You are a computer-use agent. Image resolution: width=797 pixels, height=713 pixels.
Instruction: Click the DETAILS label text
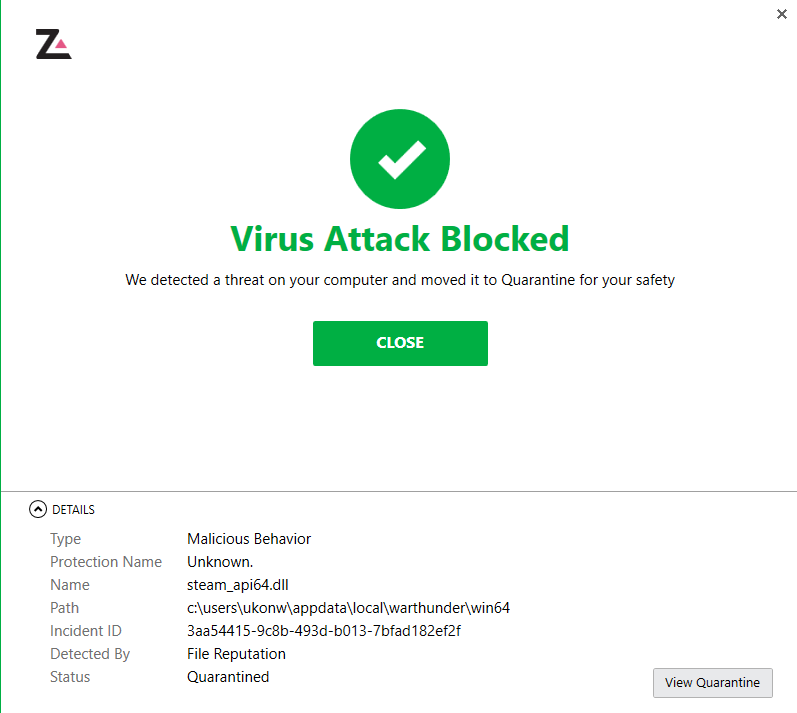pos(73,510)
